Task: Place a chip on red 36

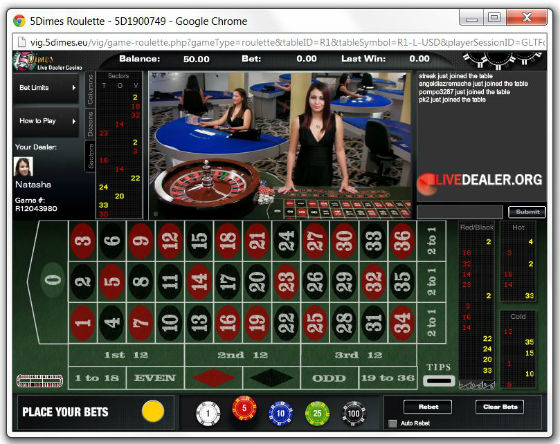Action: tap(402, 241)
